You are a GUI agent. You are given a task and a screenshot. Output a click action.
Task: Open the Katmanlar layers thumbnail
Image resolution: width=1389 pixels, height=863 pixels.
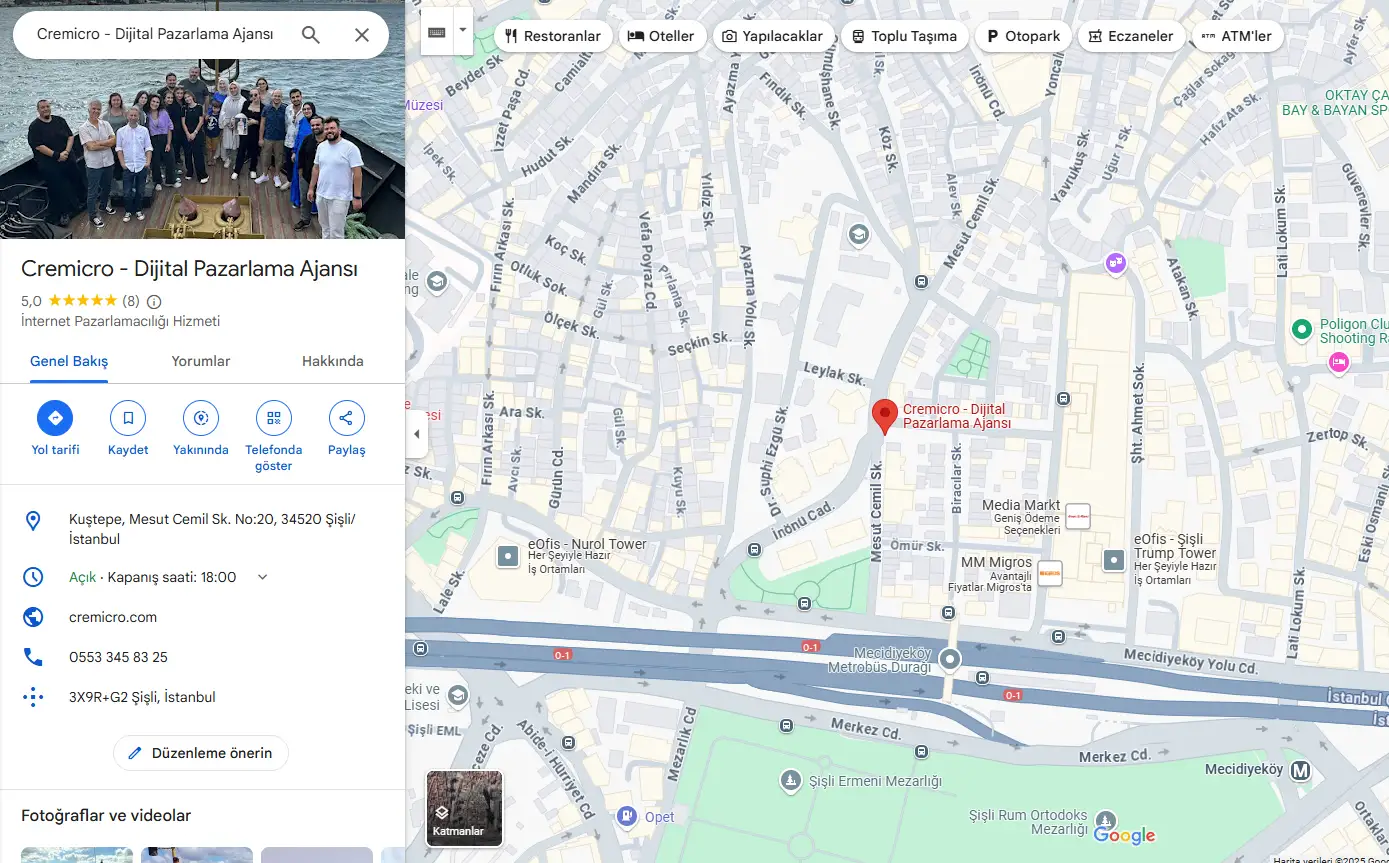[x=464, y=808]
